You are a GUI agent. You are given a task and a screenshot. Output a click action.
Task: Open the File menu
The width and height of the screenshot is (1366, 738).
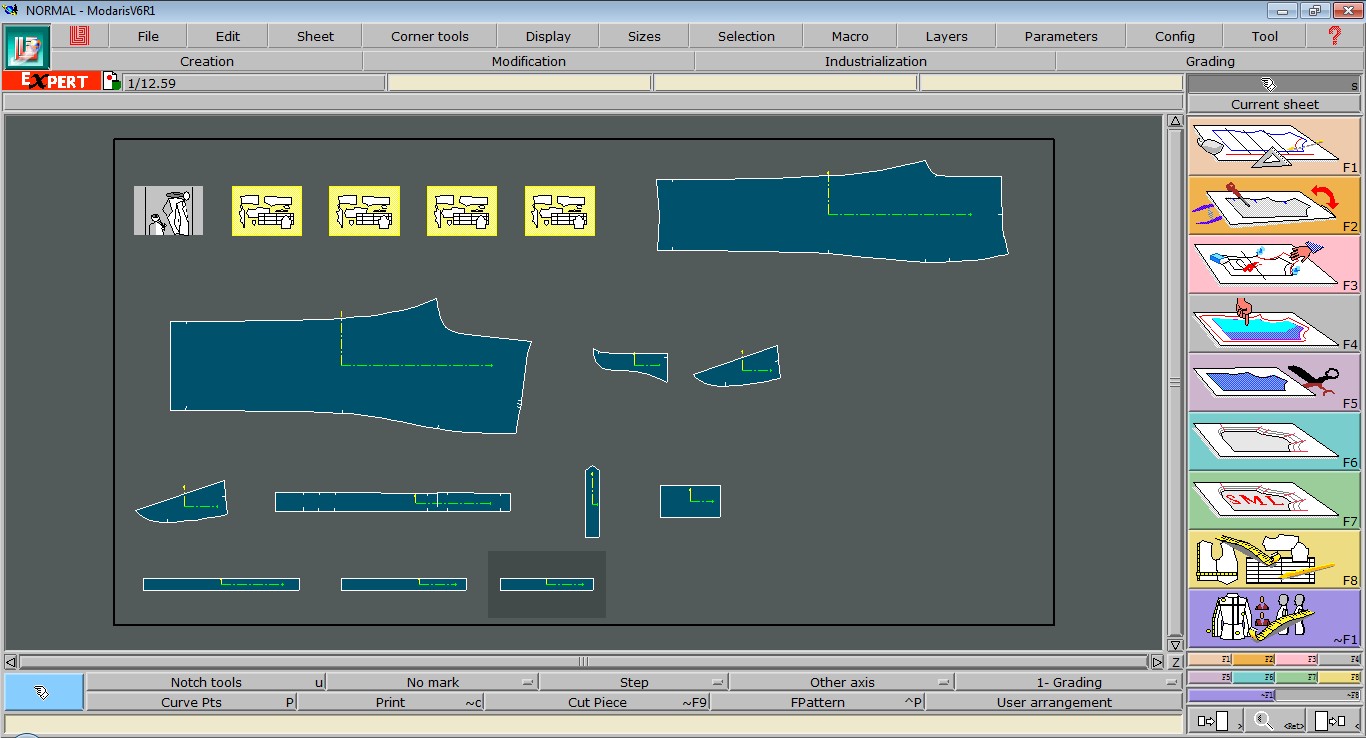148,36
